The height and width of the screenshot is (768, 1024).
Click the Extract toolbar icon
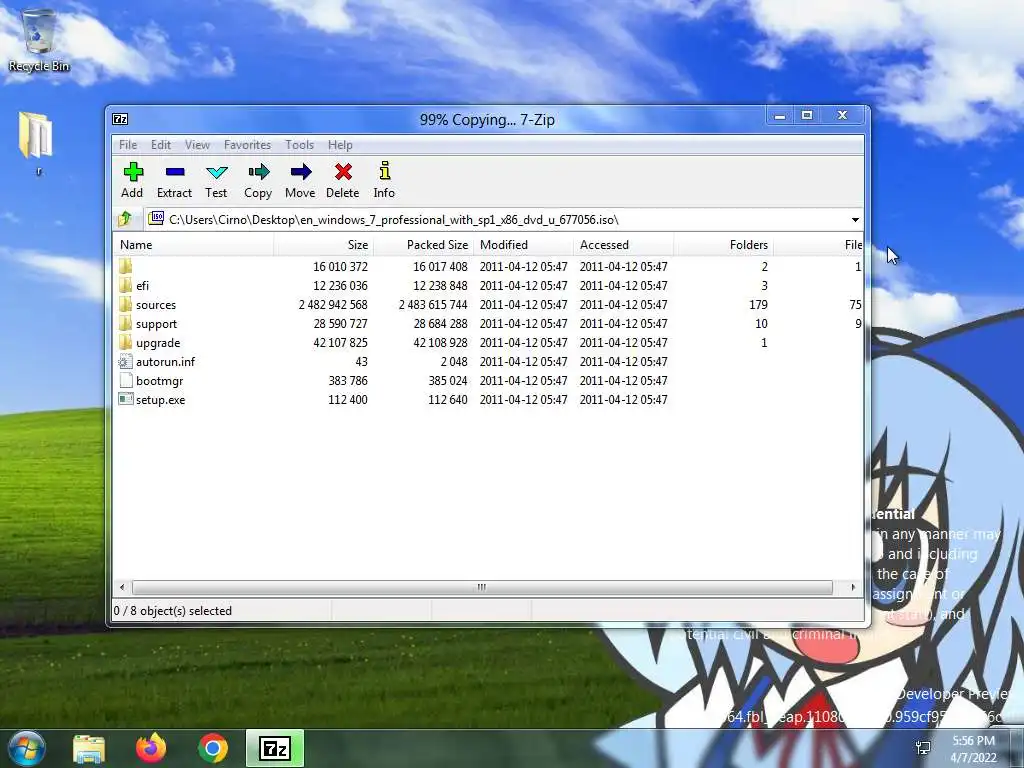point(175,172)
